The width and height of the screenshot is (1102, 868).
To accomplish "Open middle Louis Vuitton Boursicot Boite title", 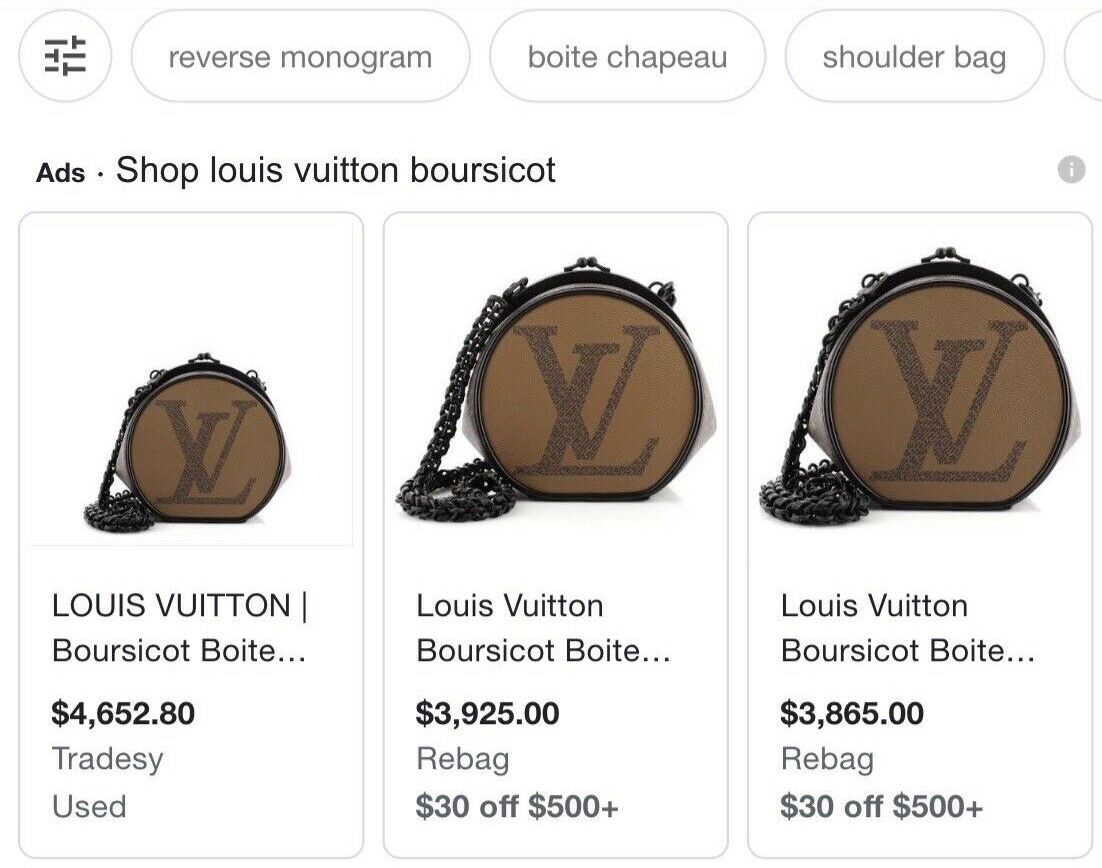I will coord(543,628).
